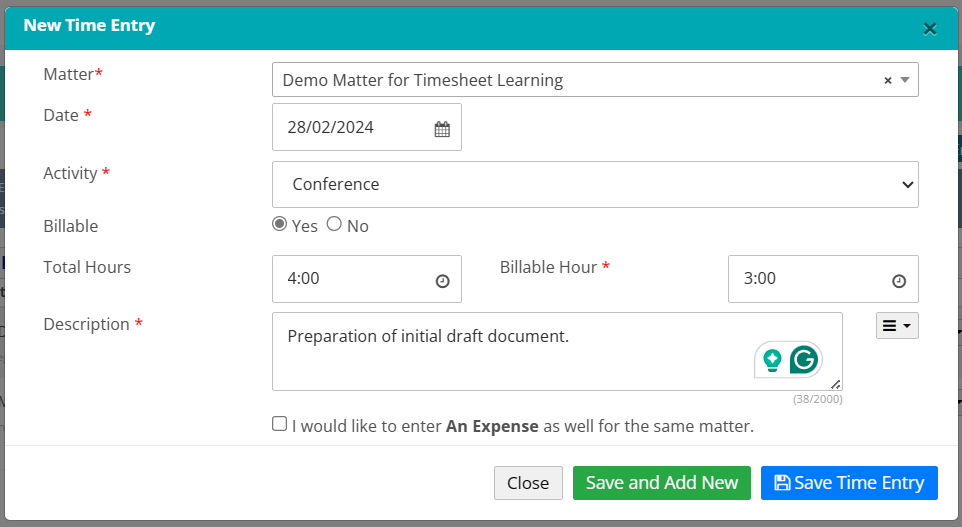Click the Total Hours field showing 4:00
This screenshot has width=962, height=527.
click(355, 279)
